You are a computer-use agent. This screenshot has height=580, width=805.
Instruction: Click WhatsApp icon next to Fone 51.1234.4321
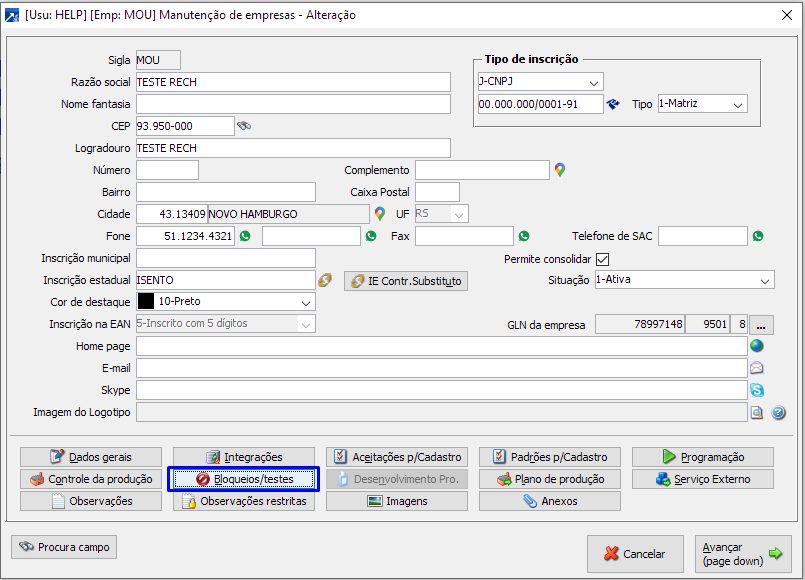(244, 236)
